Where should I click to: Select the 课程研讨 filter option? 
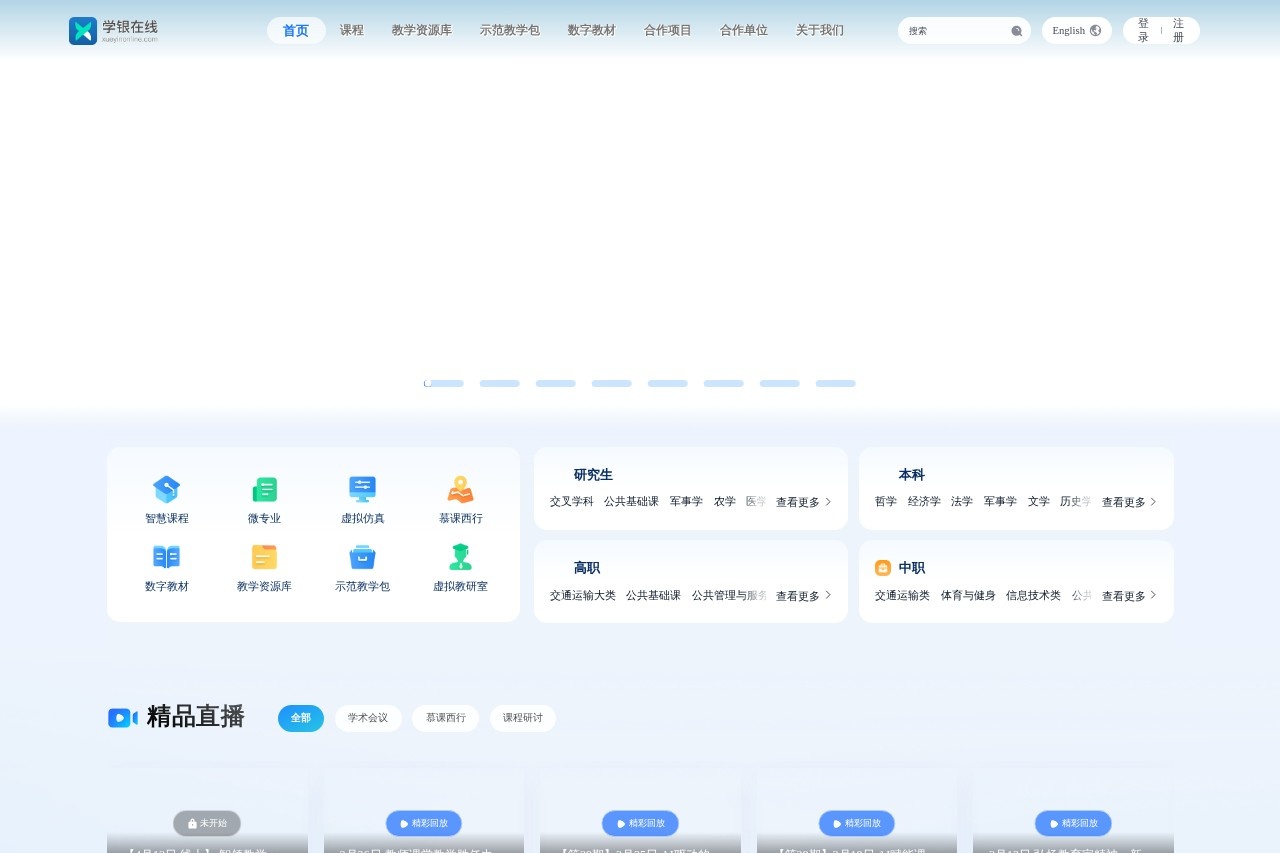click(523, 718)
